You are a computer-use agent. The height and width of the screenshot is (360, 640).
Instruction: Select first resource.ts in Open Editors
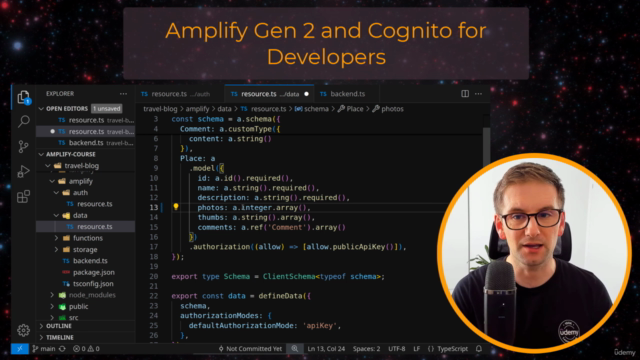[85, 120]
